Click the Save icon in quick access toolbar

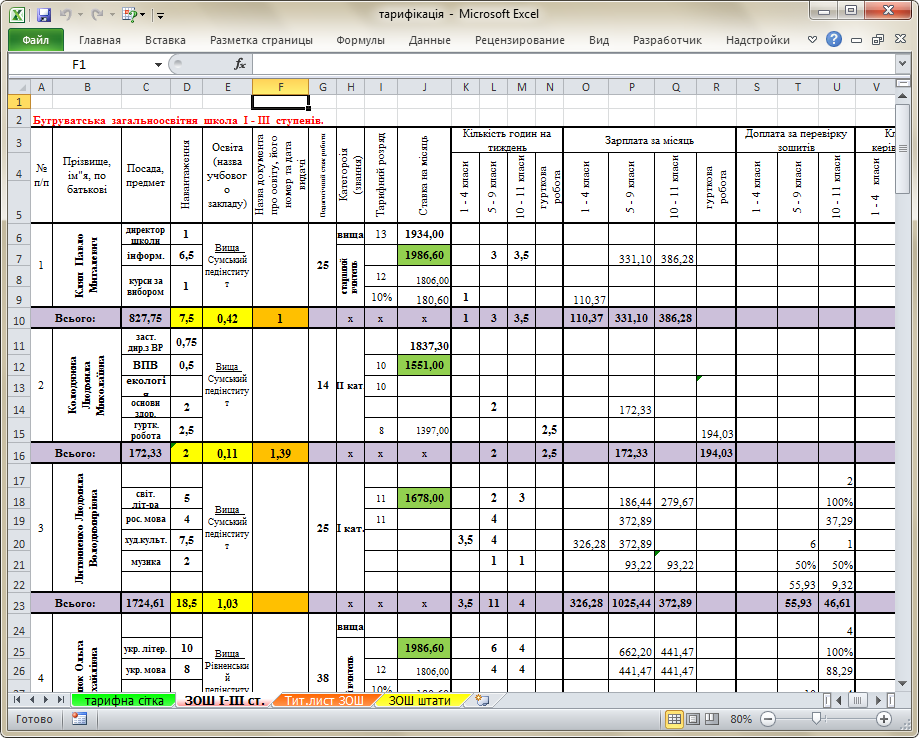(43, 15)
